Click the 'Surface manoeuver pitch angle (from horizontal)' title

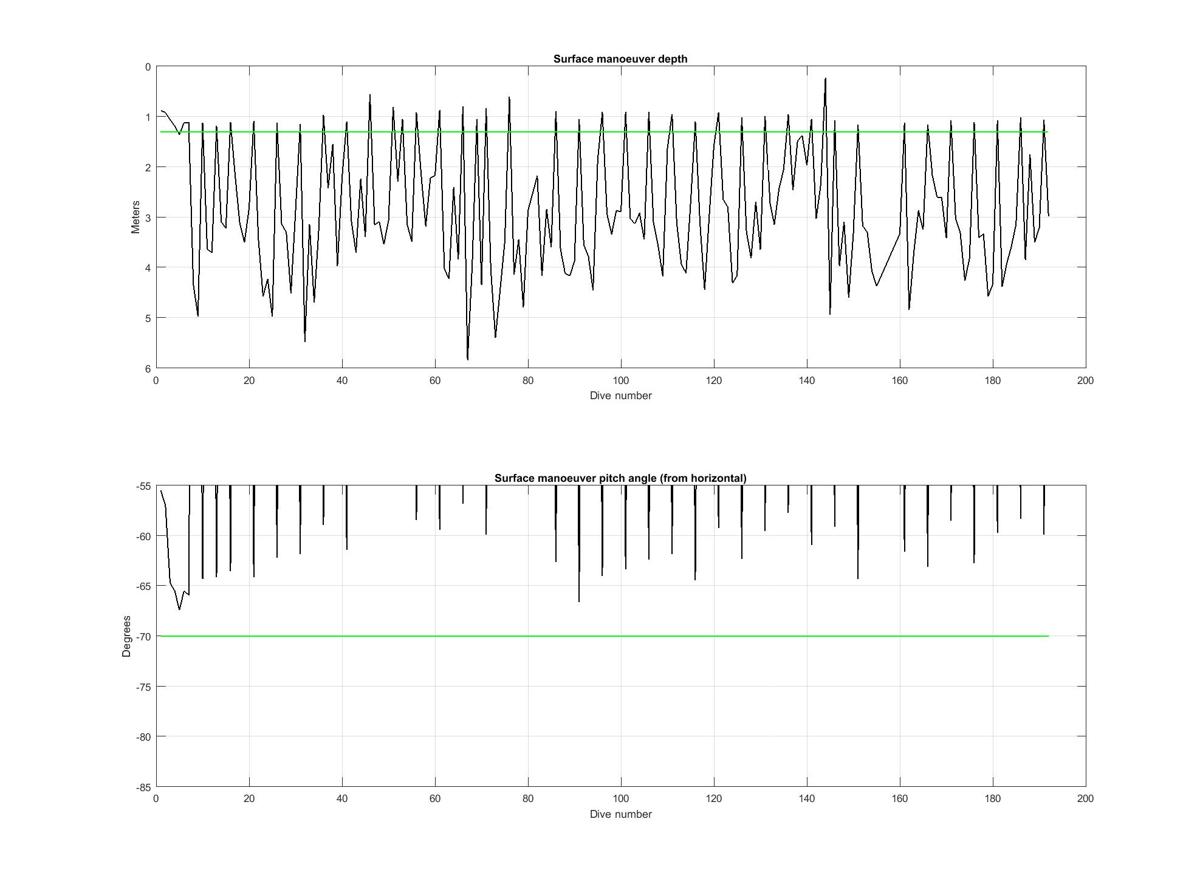coord(620,478)
